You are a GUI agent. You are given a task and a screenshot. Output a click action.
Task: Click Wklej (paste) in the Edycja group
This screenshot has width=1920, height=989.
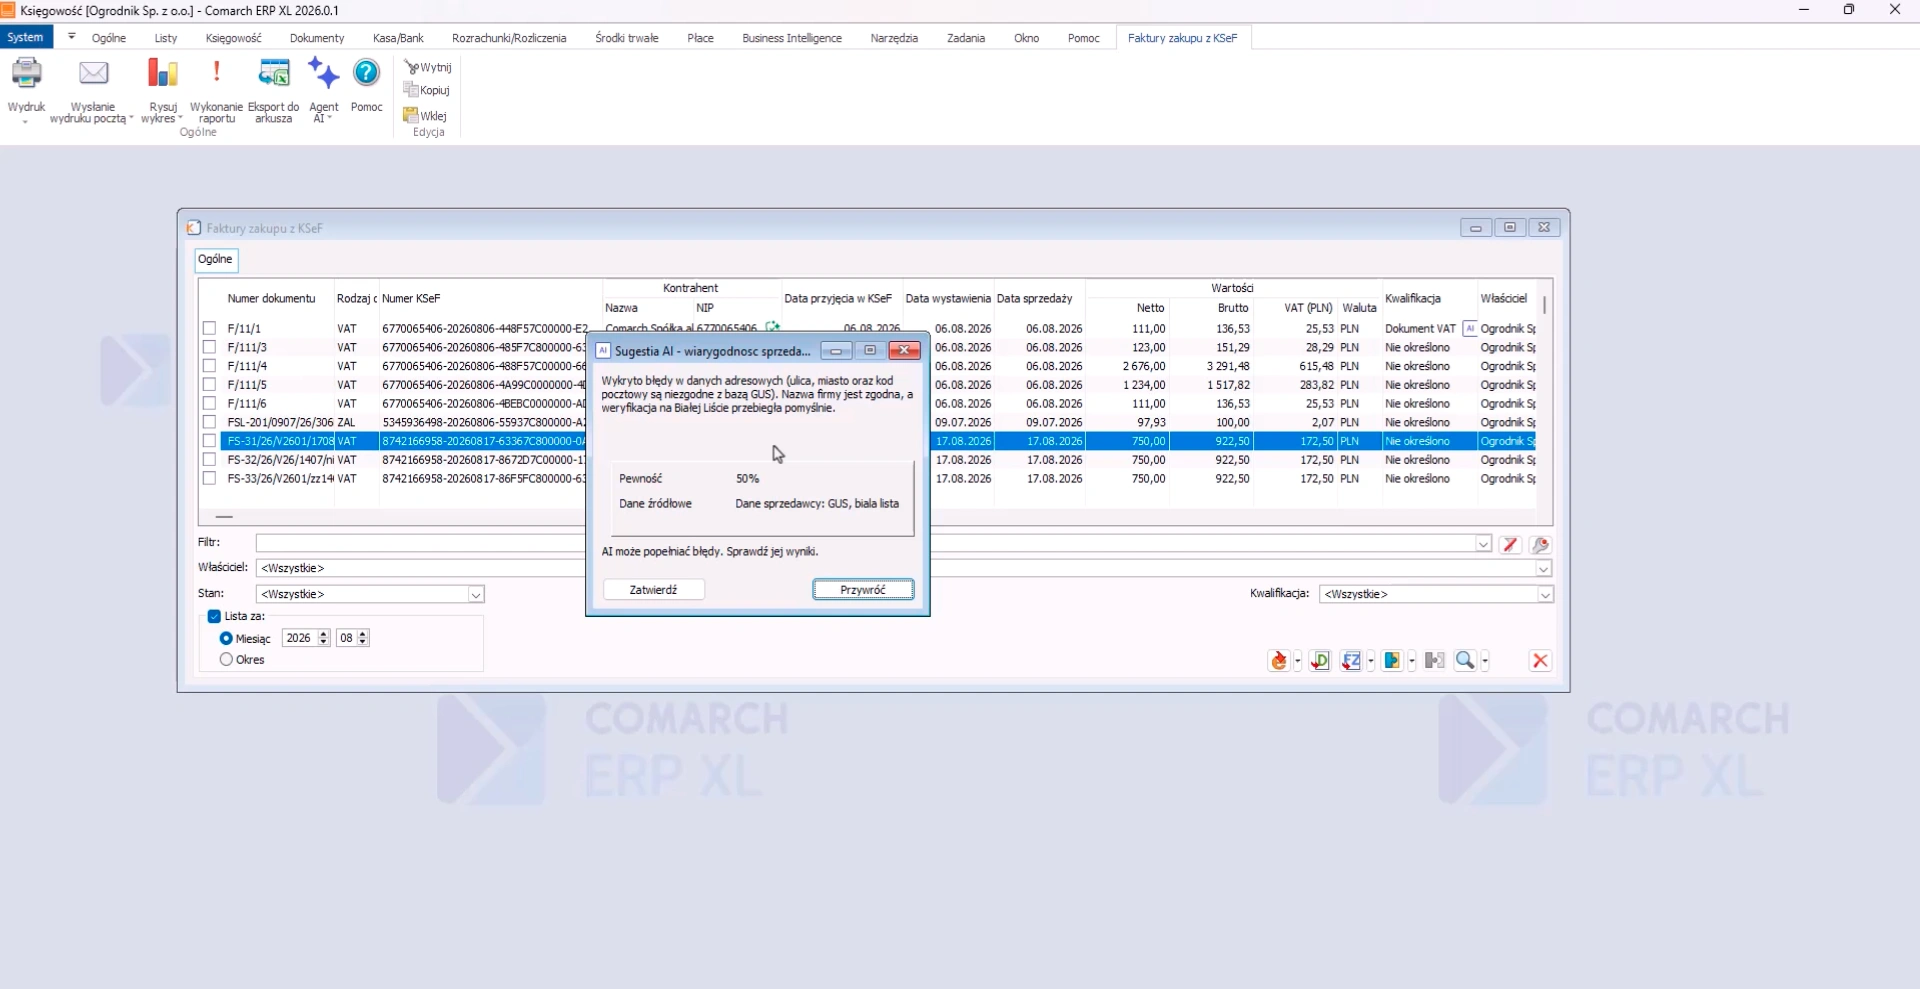tap(425, 115)
